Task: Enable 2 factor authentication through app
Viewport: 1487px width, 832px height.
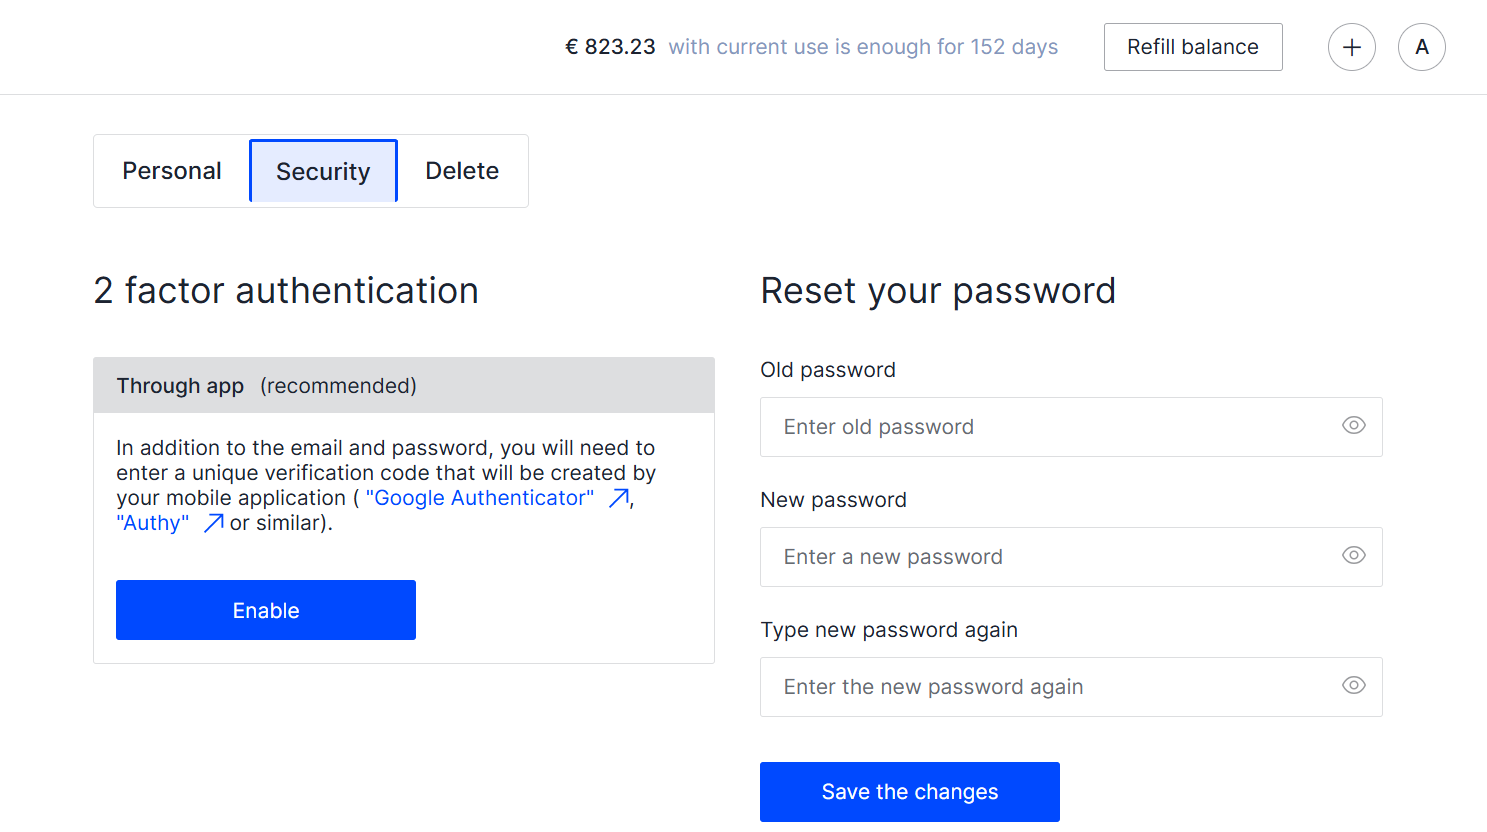Action: [266, 610]
